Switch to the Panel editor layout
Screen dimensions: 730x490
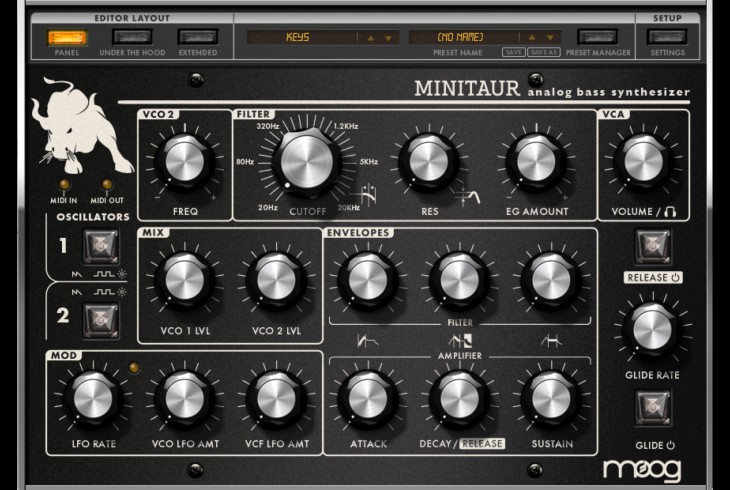pos(67,38)
